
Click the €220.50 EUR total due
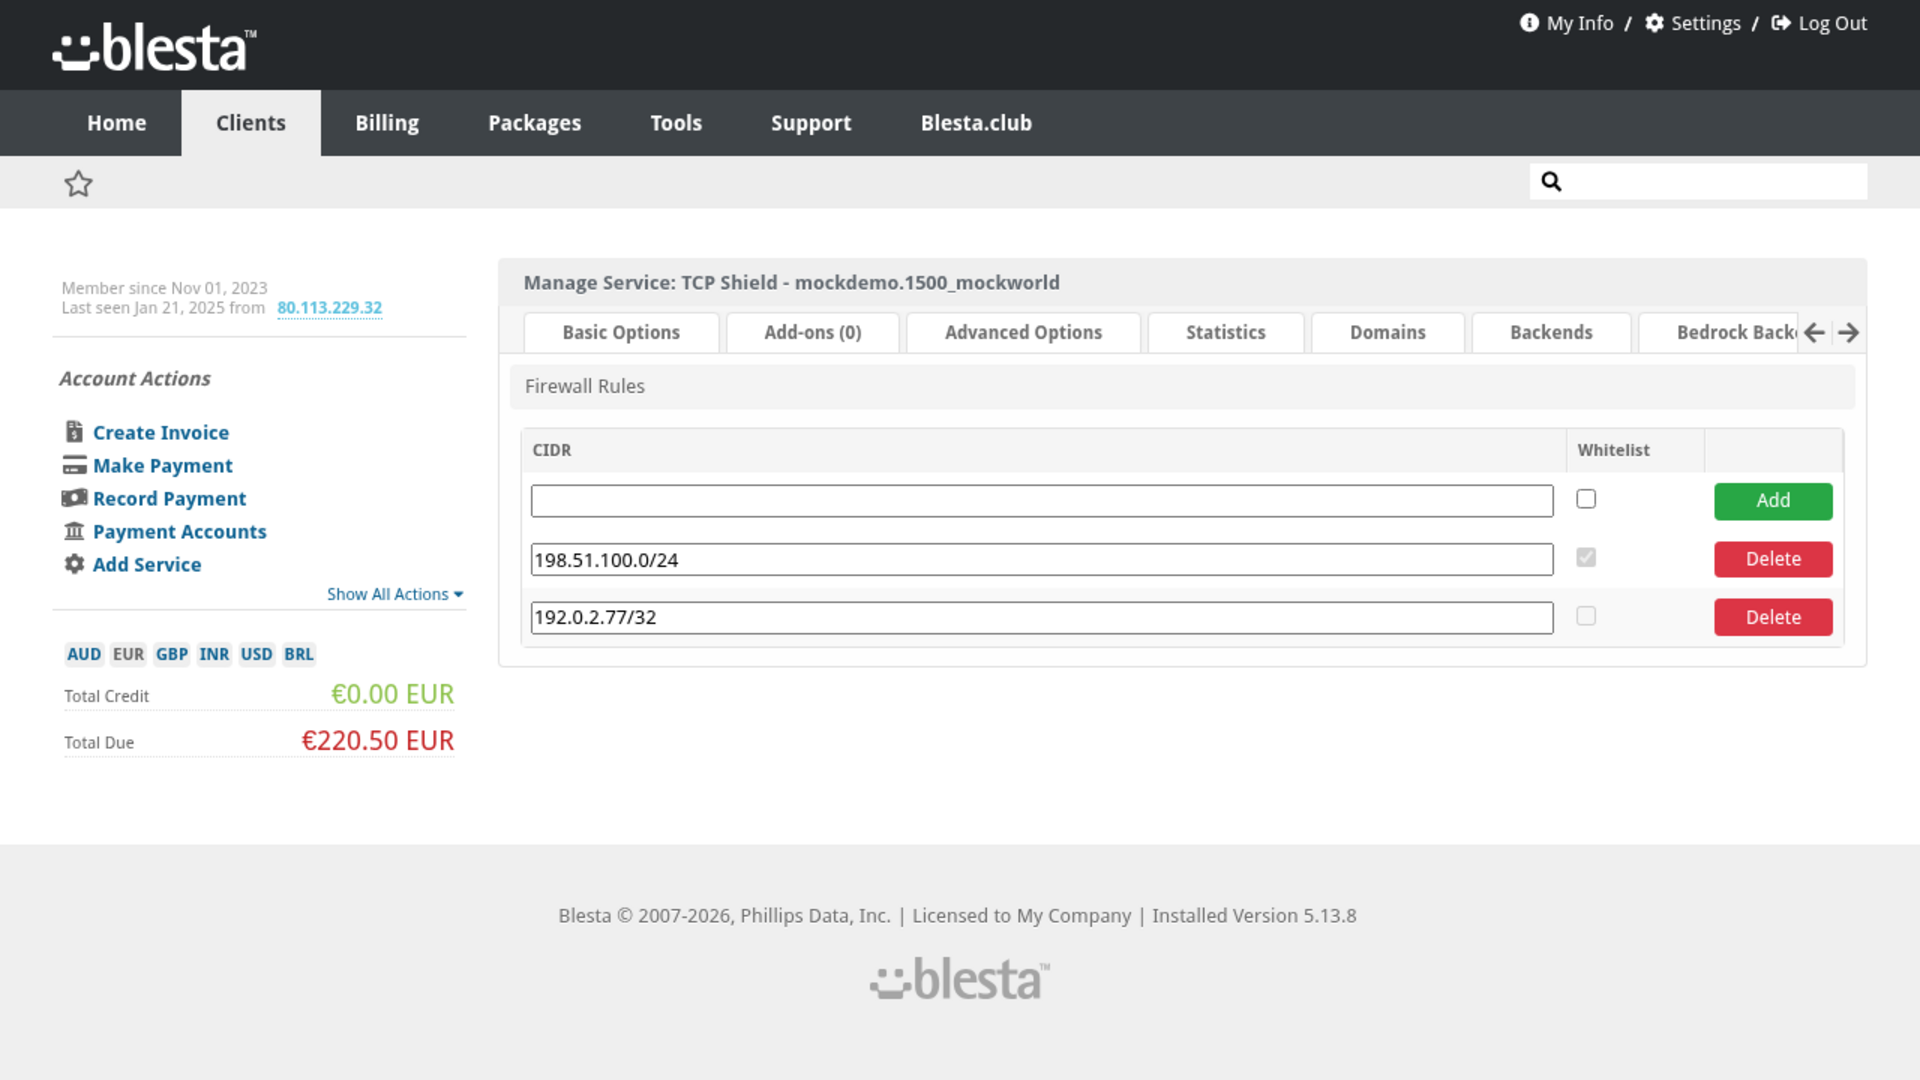[378, 740]
